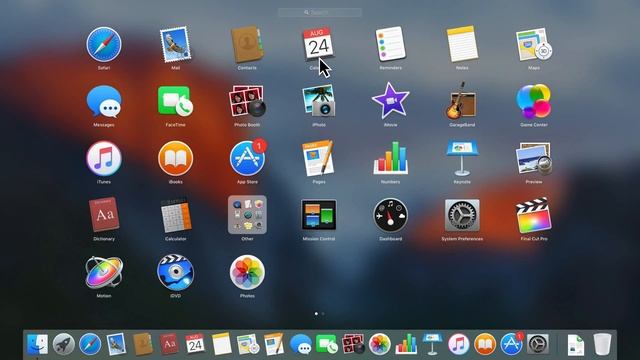Open Pages from the Dock
The height and width of the screenshot is (360, 640).
(x=274, y=344)
